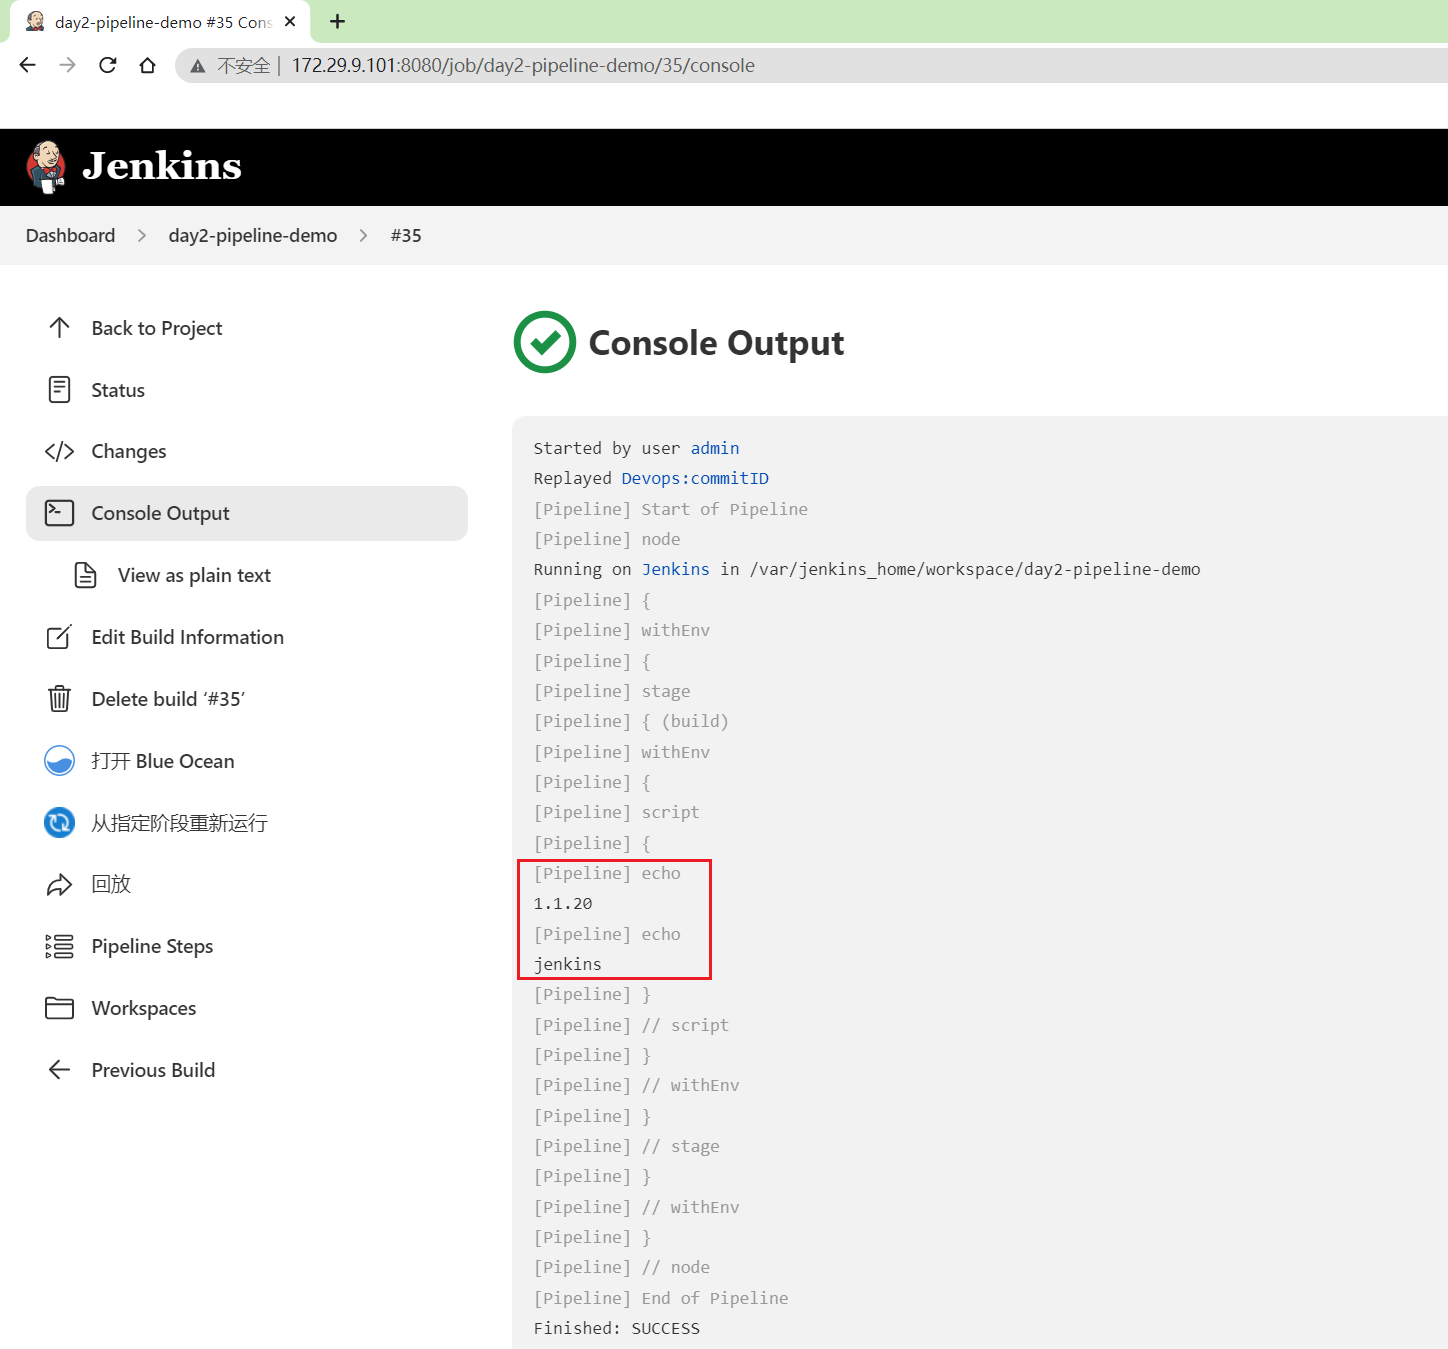
Task: Go to Previous Build
Action: (x=153, y=1070)
